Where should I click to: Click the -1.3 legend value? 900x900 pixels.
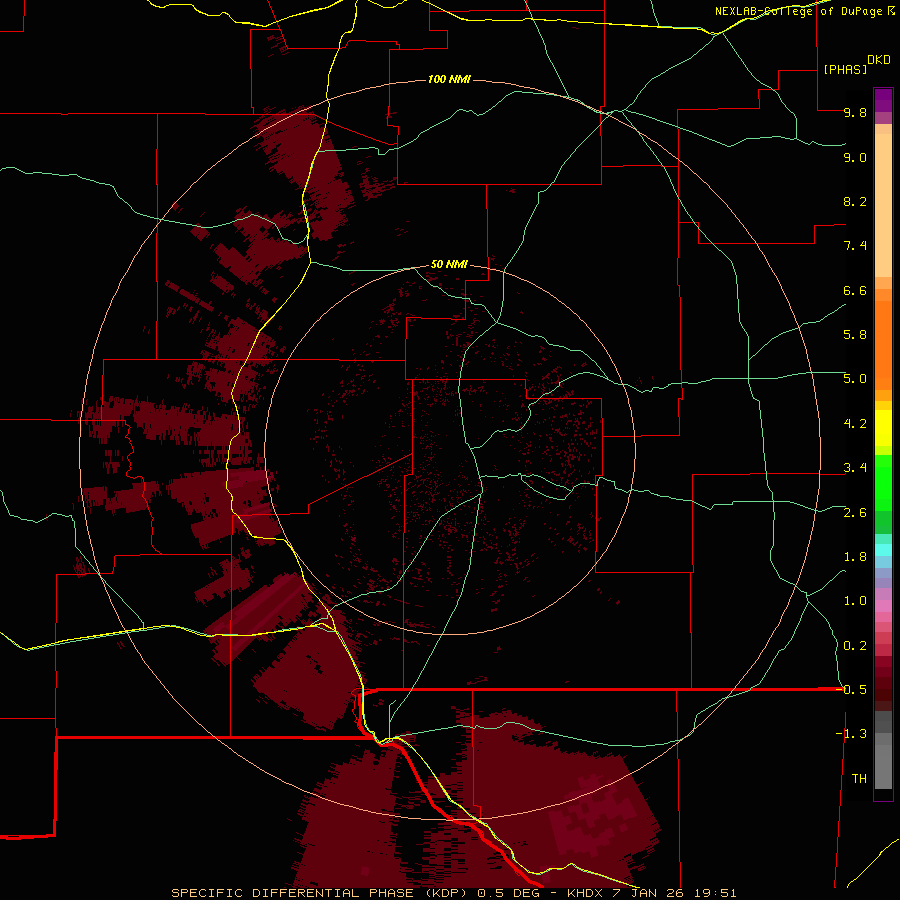[x=851, y=734]
